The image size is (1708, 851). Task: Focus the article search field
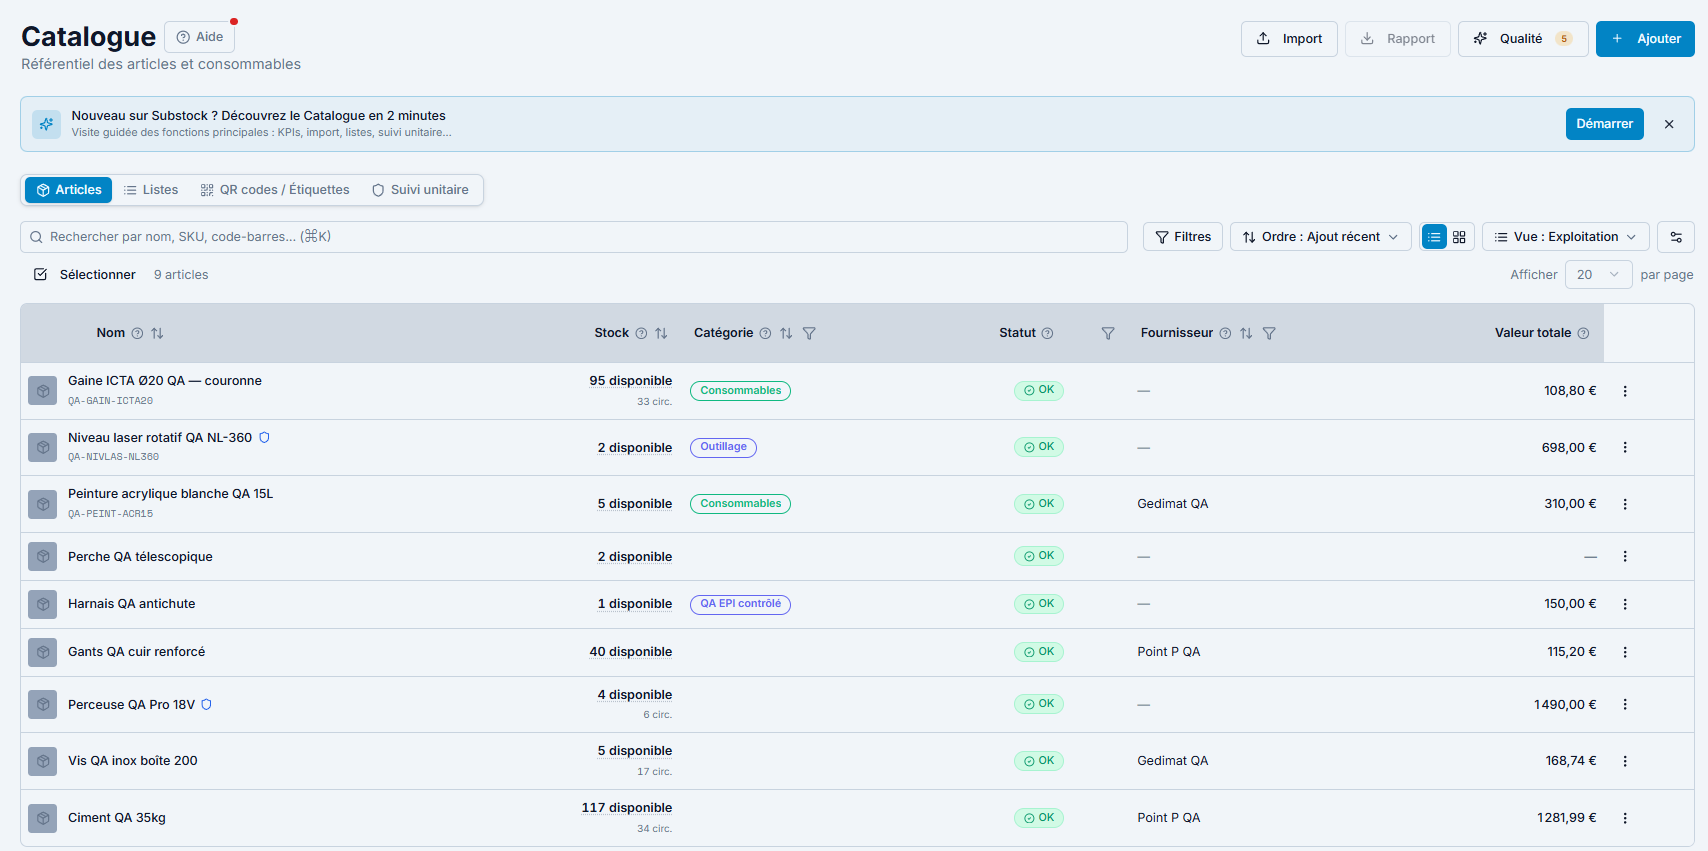pyautogui.click(x=574, y=237)
